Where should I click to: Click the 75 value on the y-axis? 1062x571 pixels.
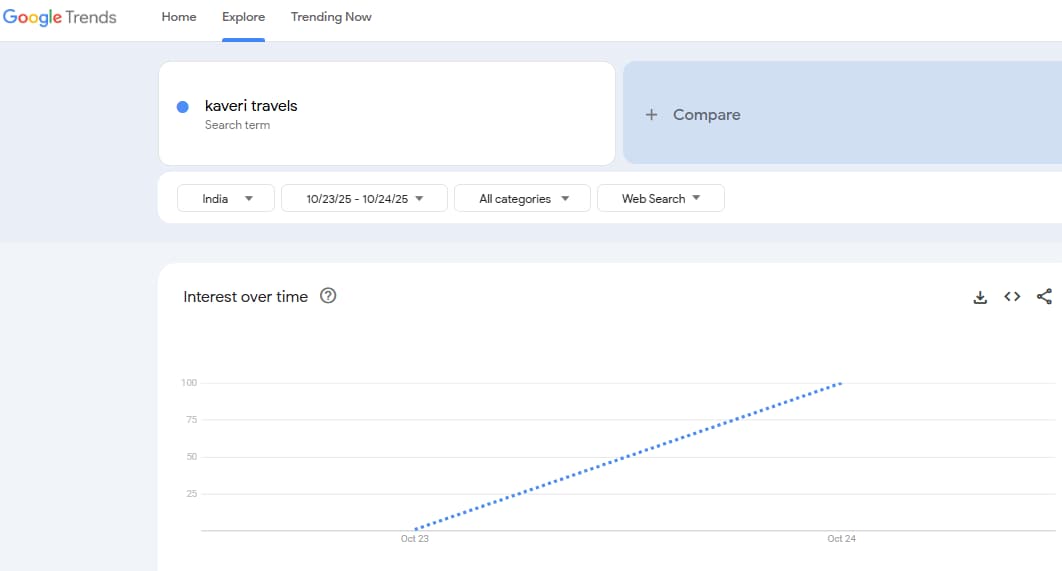click(x=192, y=420)
